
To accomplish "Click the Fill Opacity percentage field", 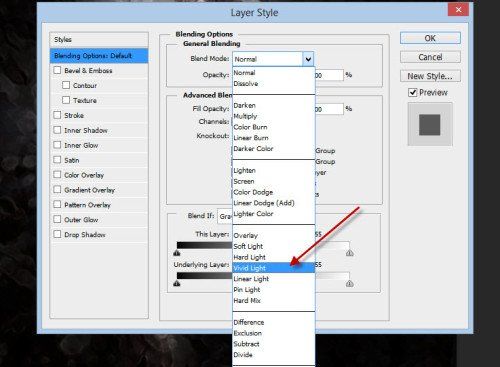I will point(329,109).
